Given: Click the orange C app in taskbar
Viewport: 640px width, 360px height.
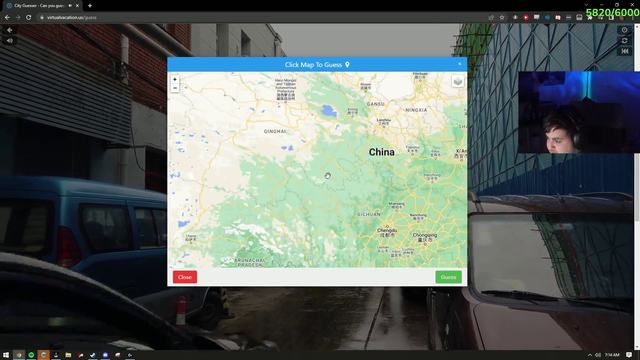Looking at the screenshot, I should click(x=43, y=355).
